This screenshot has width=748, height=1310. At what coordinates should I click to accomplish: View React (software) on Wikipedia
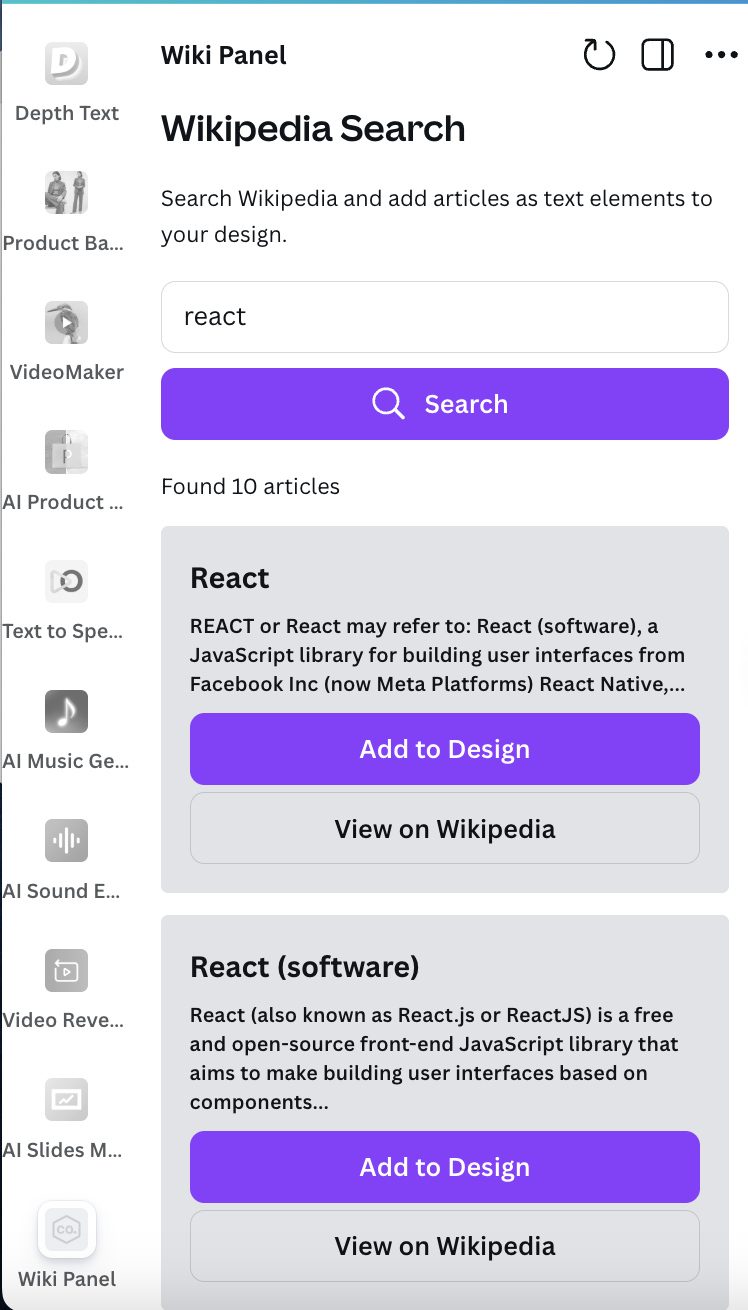coord(445,1246)
